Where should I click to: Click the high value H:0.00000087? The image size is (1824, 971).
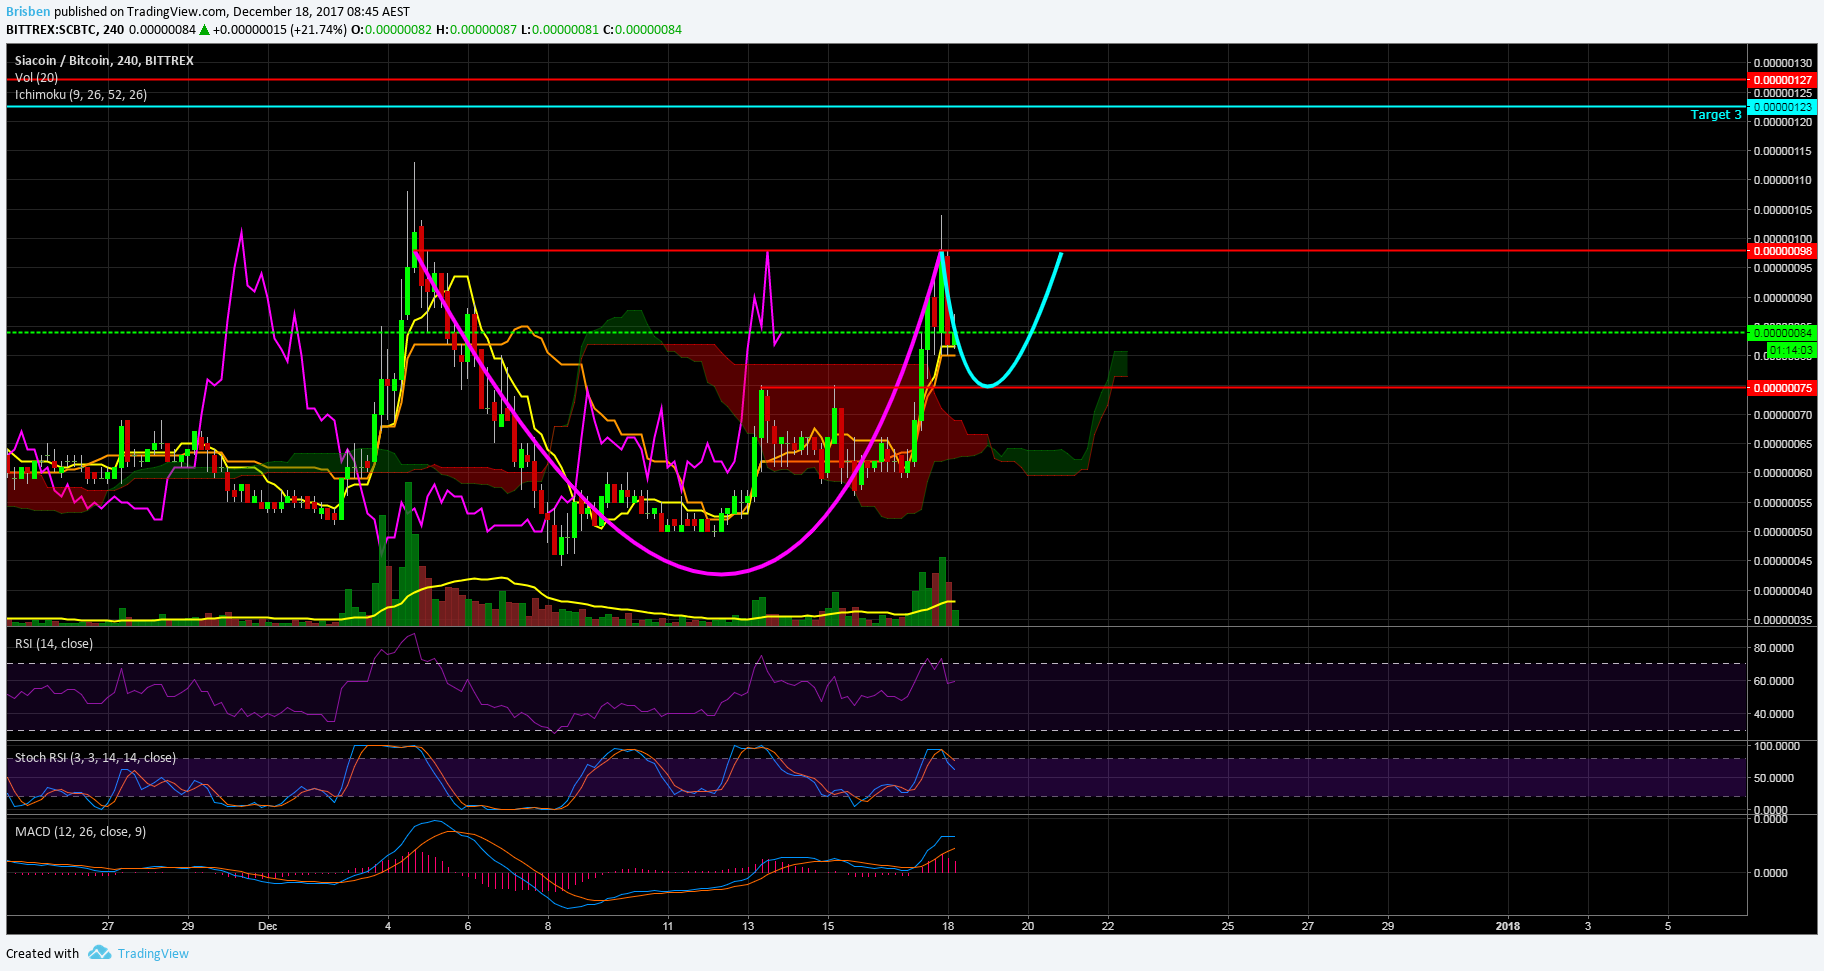pos(476,30)
